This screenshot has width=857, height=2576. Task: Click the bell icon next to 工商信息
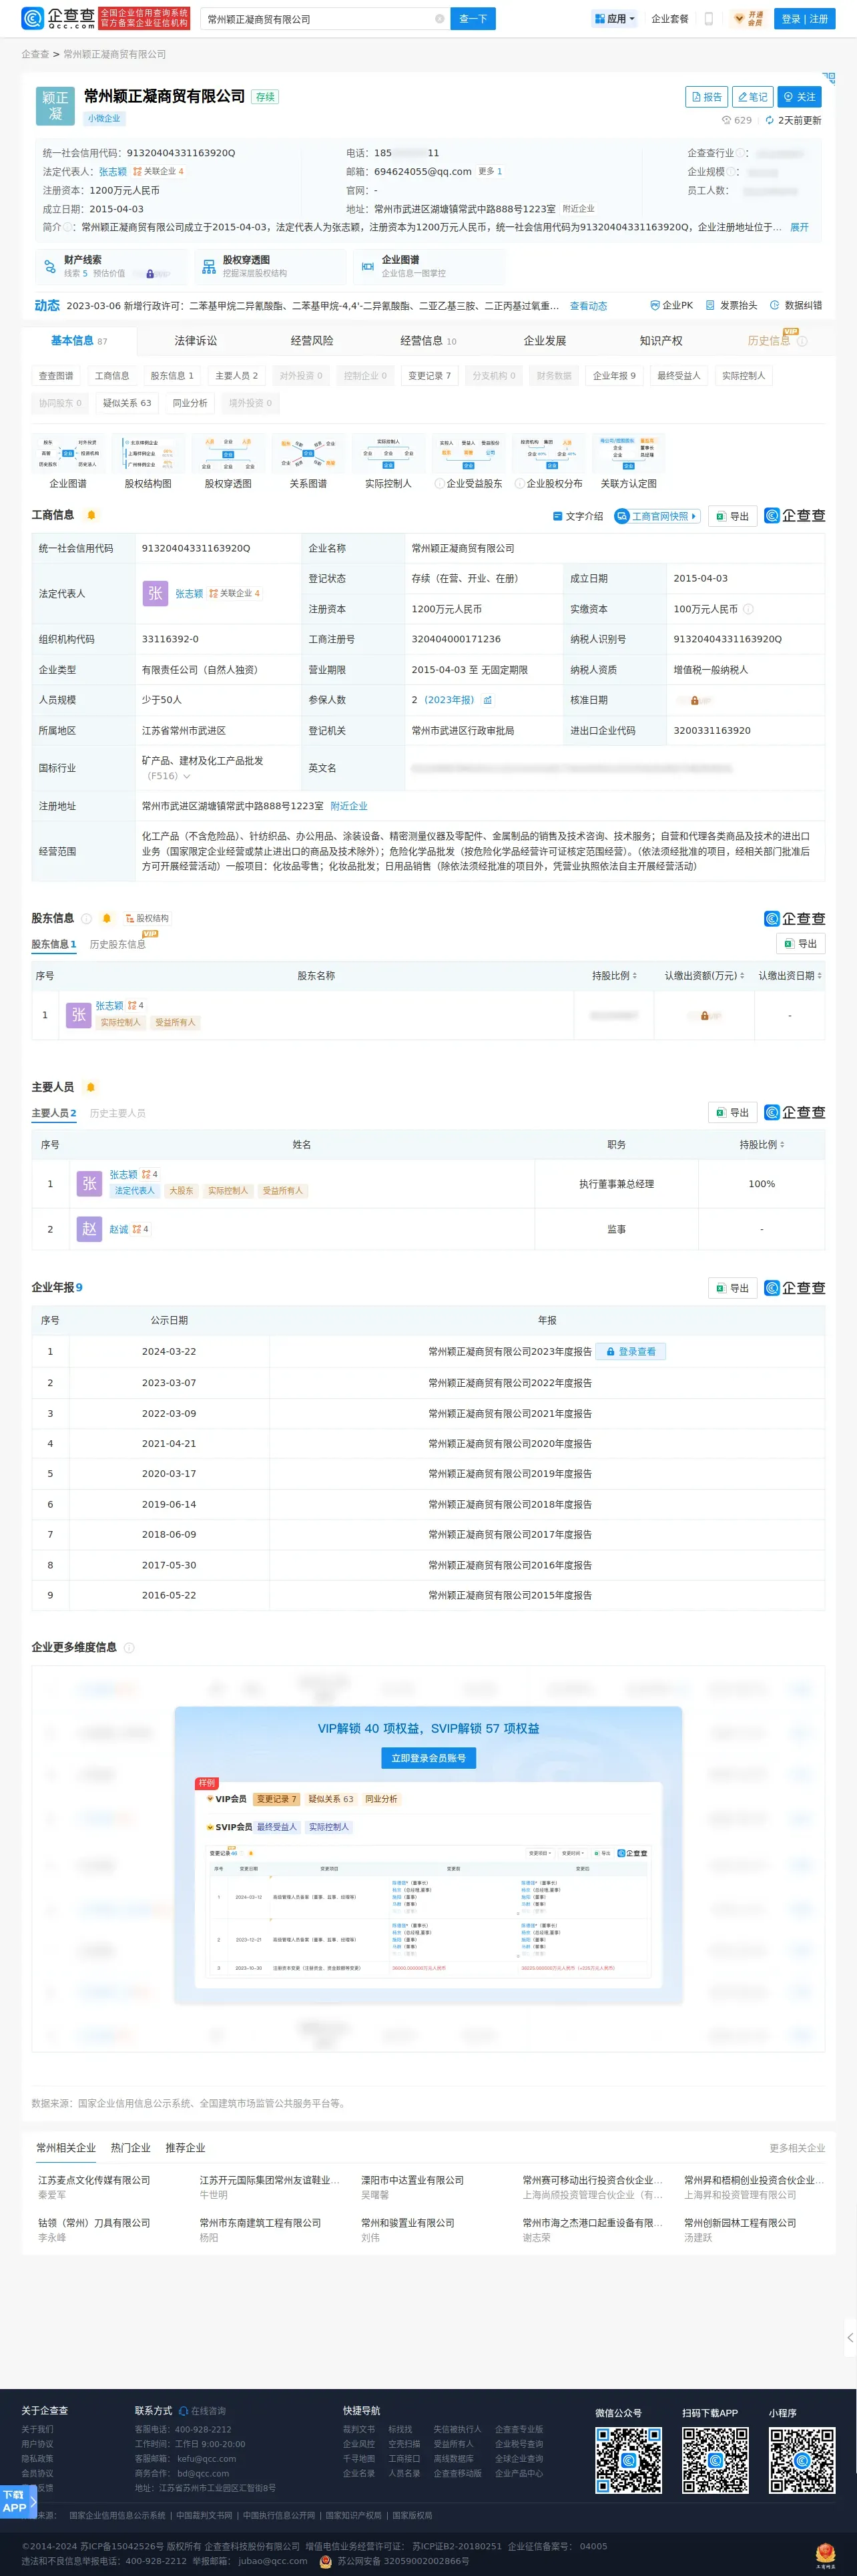point(91,515)
